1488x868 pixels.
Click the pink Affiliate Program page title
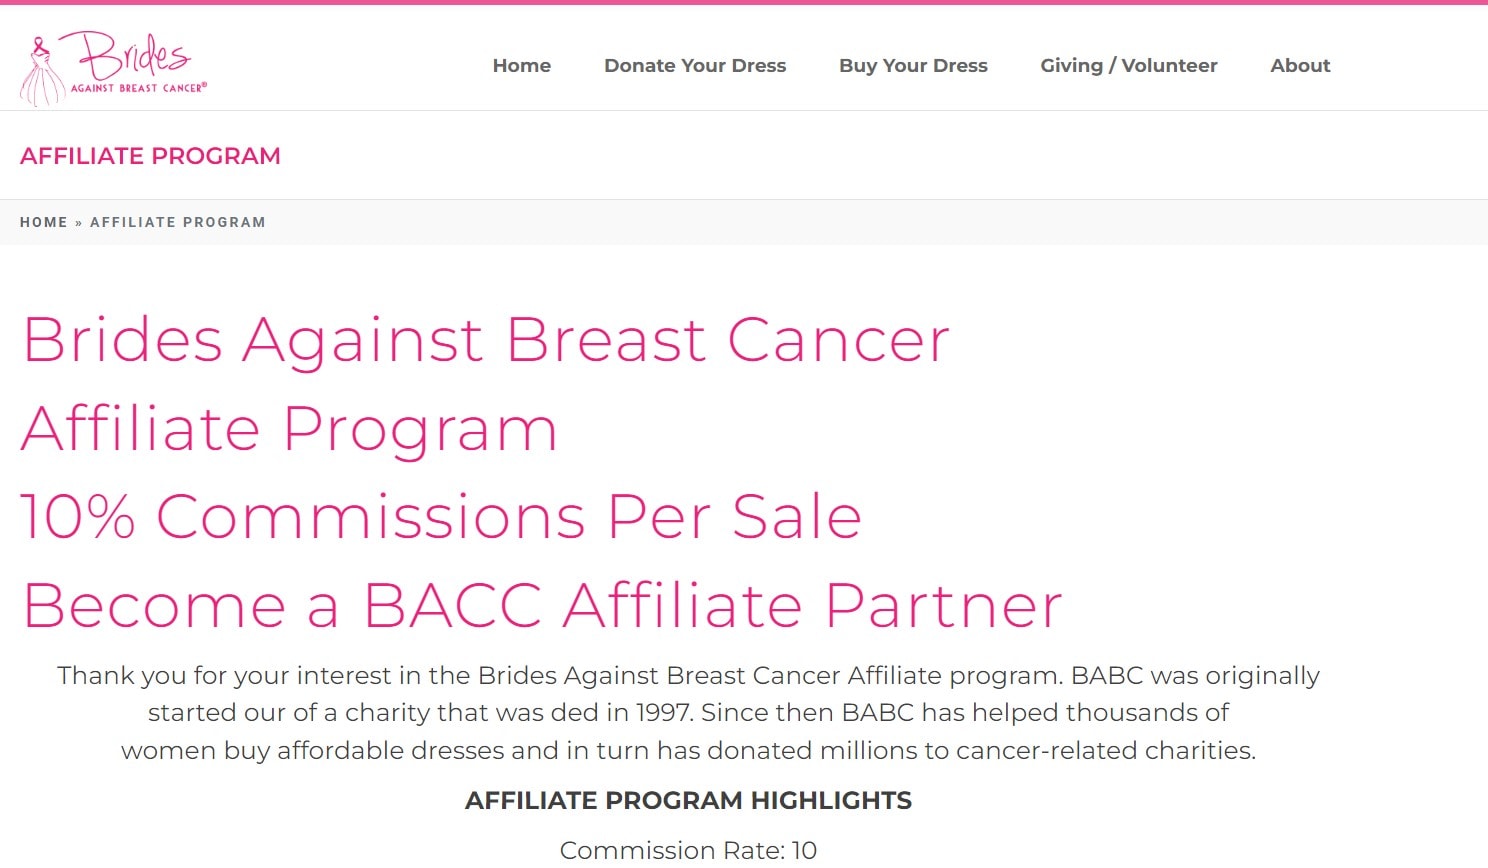pos(150,156)
